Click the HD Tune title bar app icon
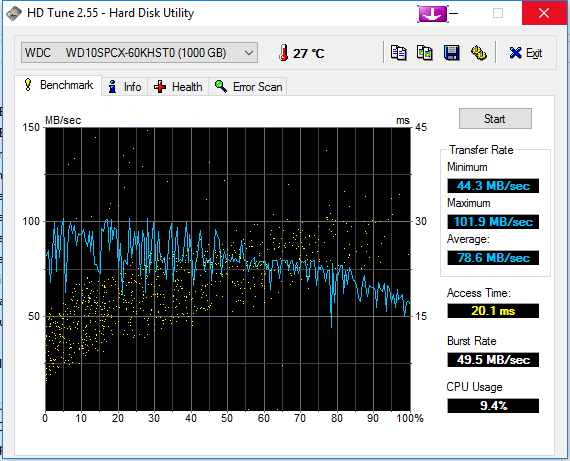570x461 pixels. pos(14,13)
